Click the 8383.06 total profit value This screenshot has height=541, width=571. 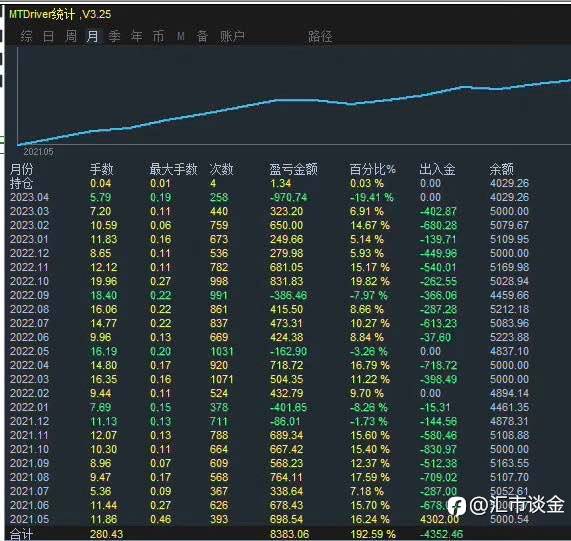click(290, 534)
